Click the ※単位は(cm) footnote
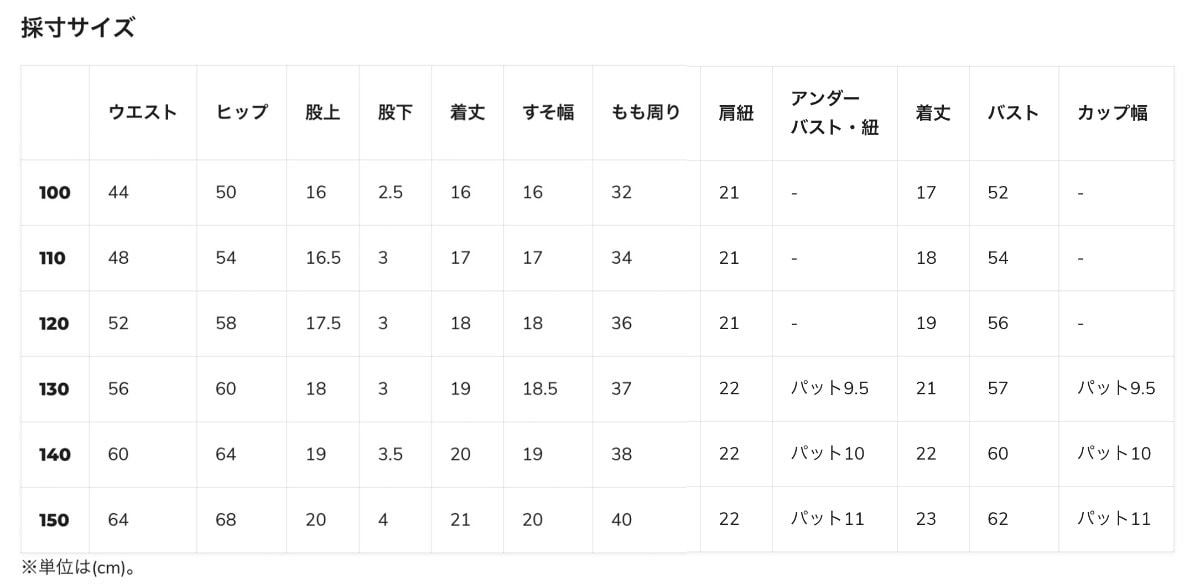The height and width of the screenshot is (584, 1200). 78,568
